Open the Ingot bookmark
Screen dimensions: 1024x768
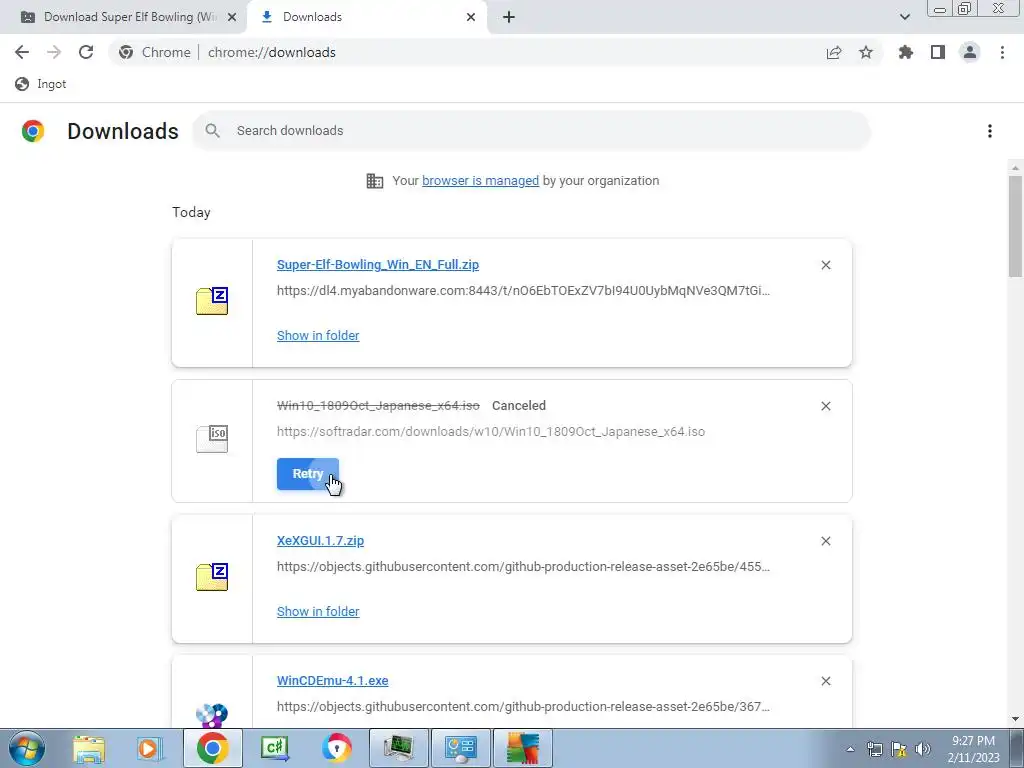pyautogui.click(x=40, y=84)
